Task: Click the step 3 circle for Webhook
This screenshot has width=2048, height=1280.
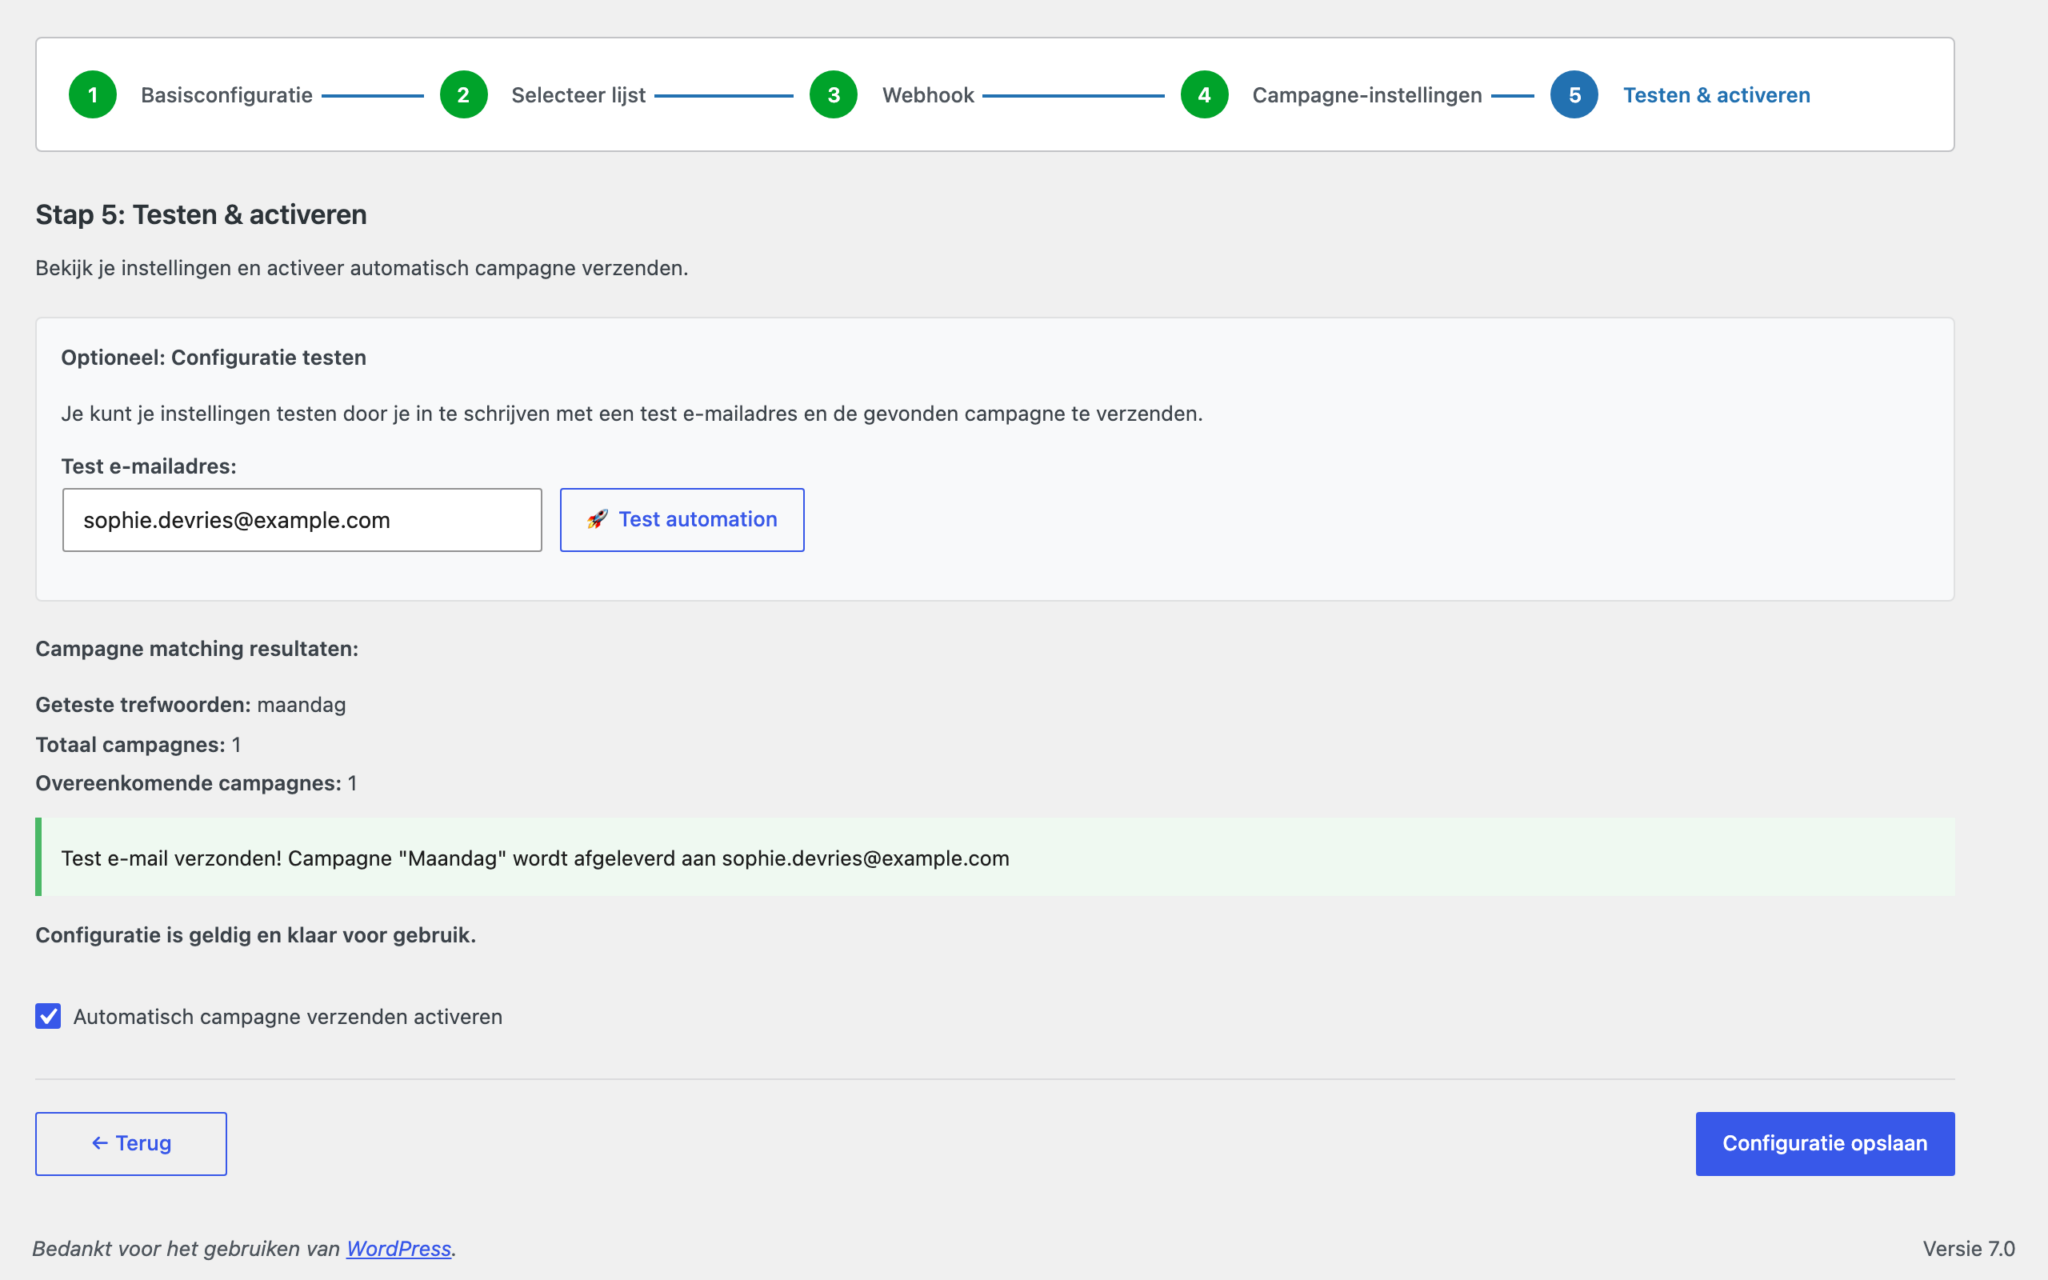Action: (834, 95)
